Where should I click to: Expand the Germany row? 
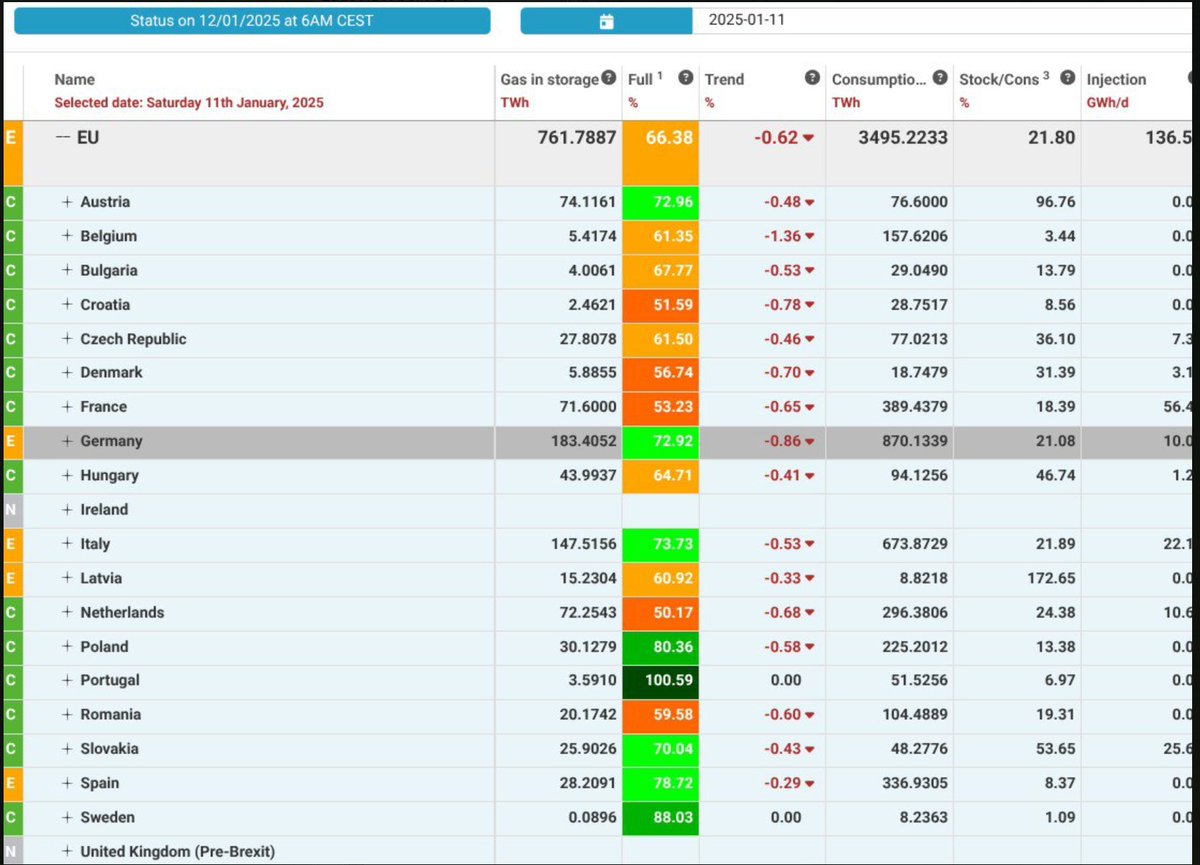coord(68,441)
